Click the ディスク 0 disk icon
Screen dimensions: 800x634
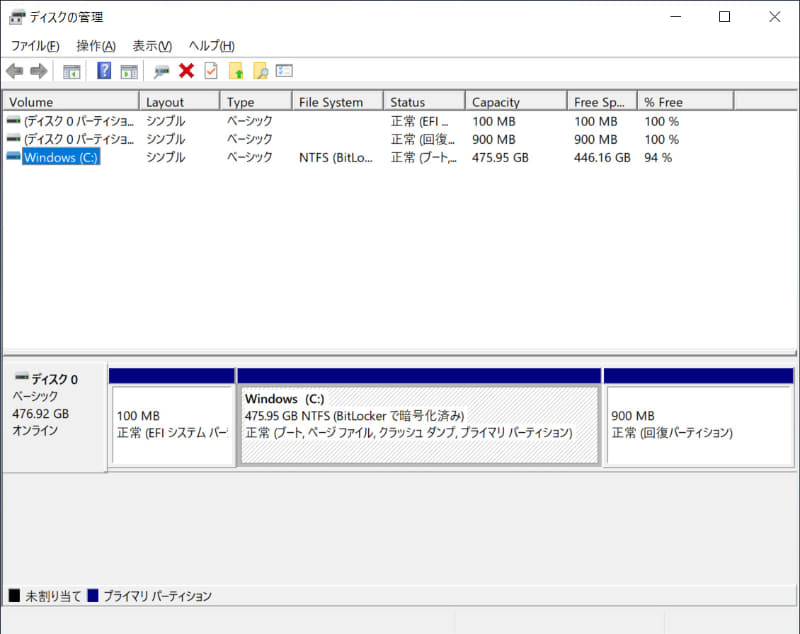21,377
